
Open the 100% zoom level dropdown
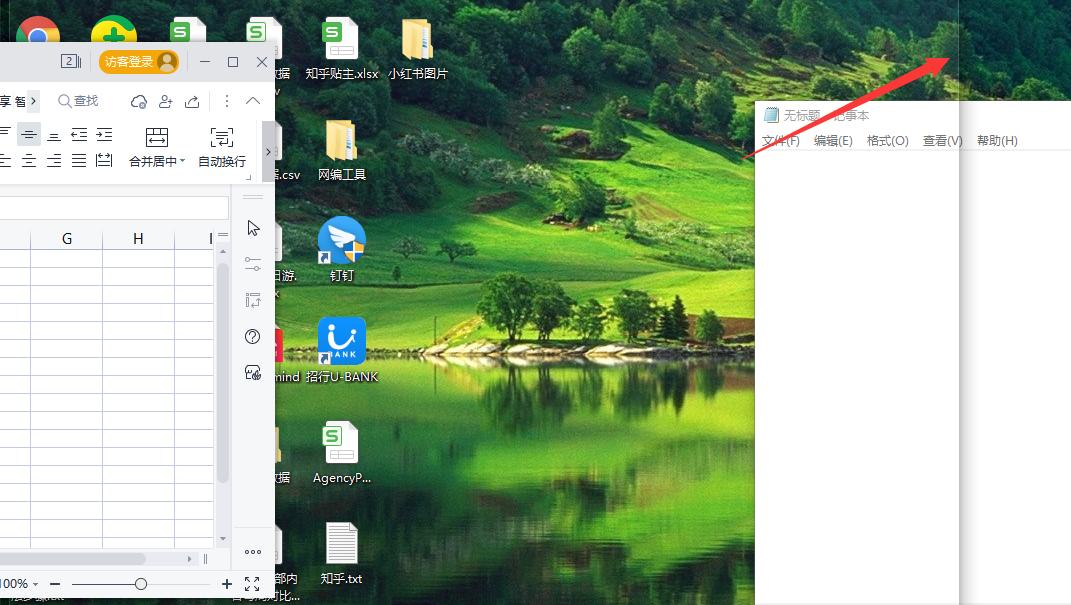19,584
